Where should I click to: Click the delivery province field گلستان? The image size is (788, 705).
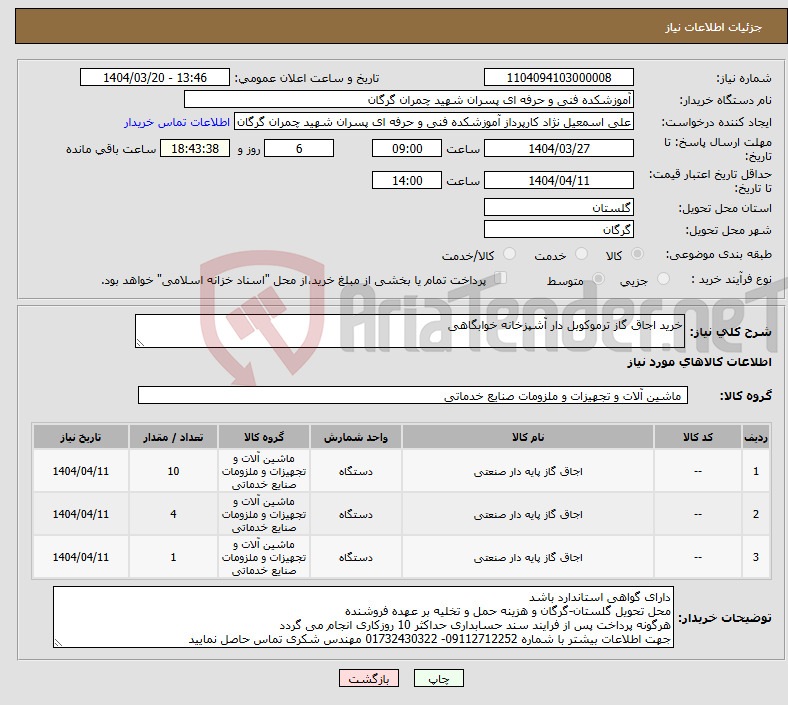pos(559,207)
